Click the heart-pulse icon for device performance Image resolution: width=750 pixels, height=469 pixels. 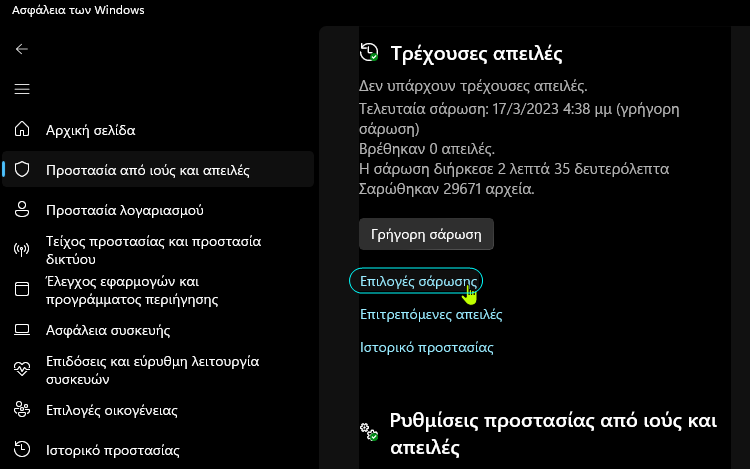coord(22,369)
